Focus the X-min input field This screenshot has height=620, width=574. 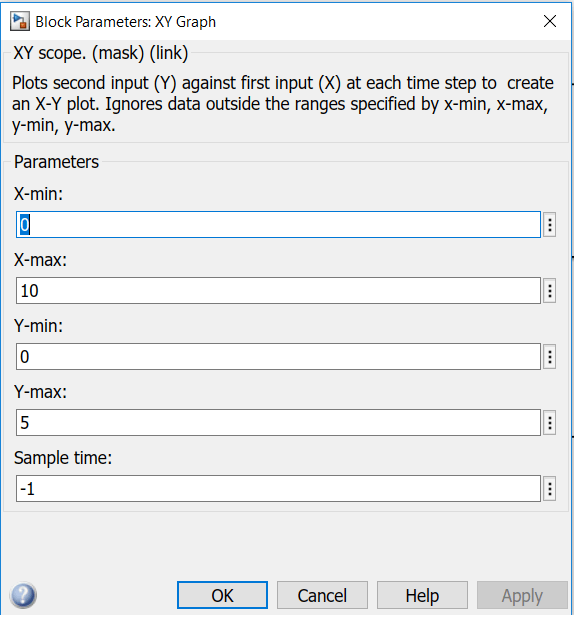278,225
